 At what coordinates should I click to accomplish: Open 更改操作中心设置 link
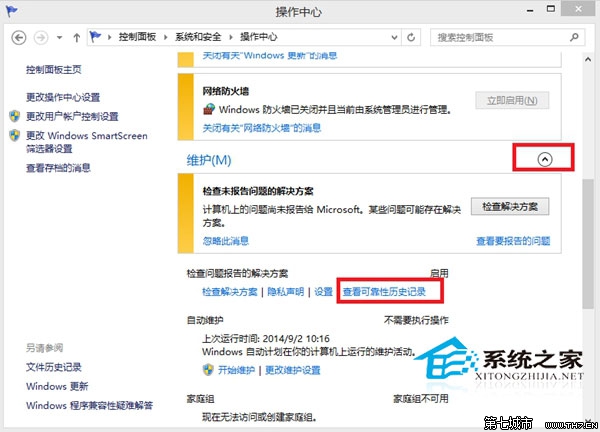(63, 97)
